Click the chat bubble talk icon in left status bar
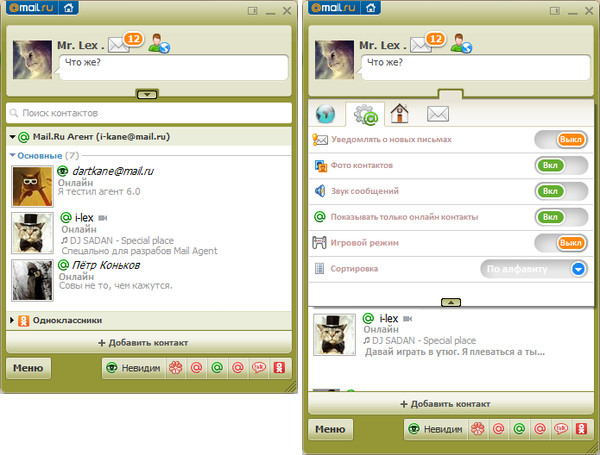 click(259, 368)
